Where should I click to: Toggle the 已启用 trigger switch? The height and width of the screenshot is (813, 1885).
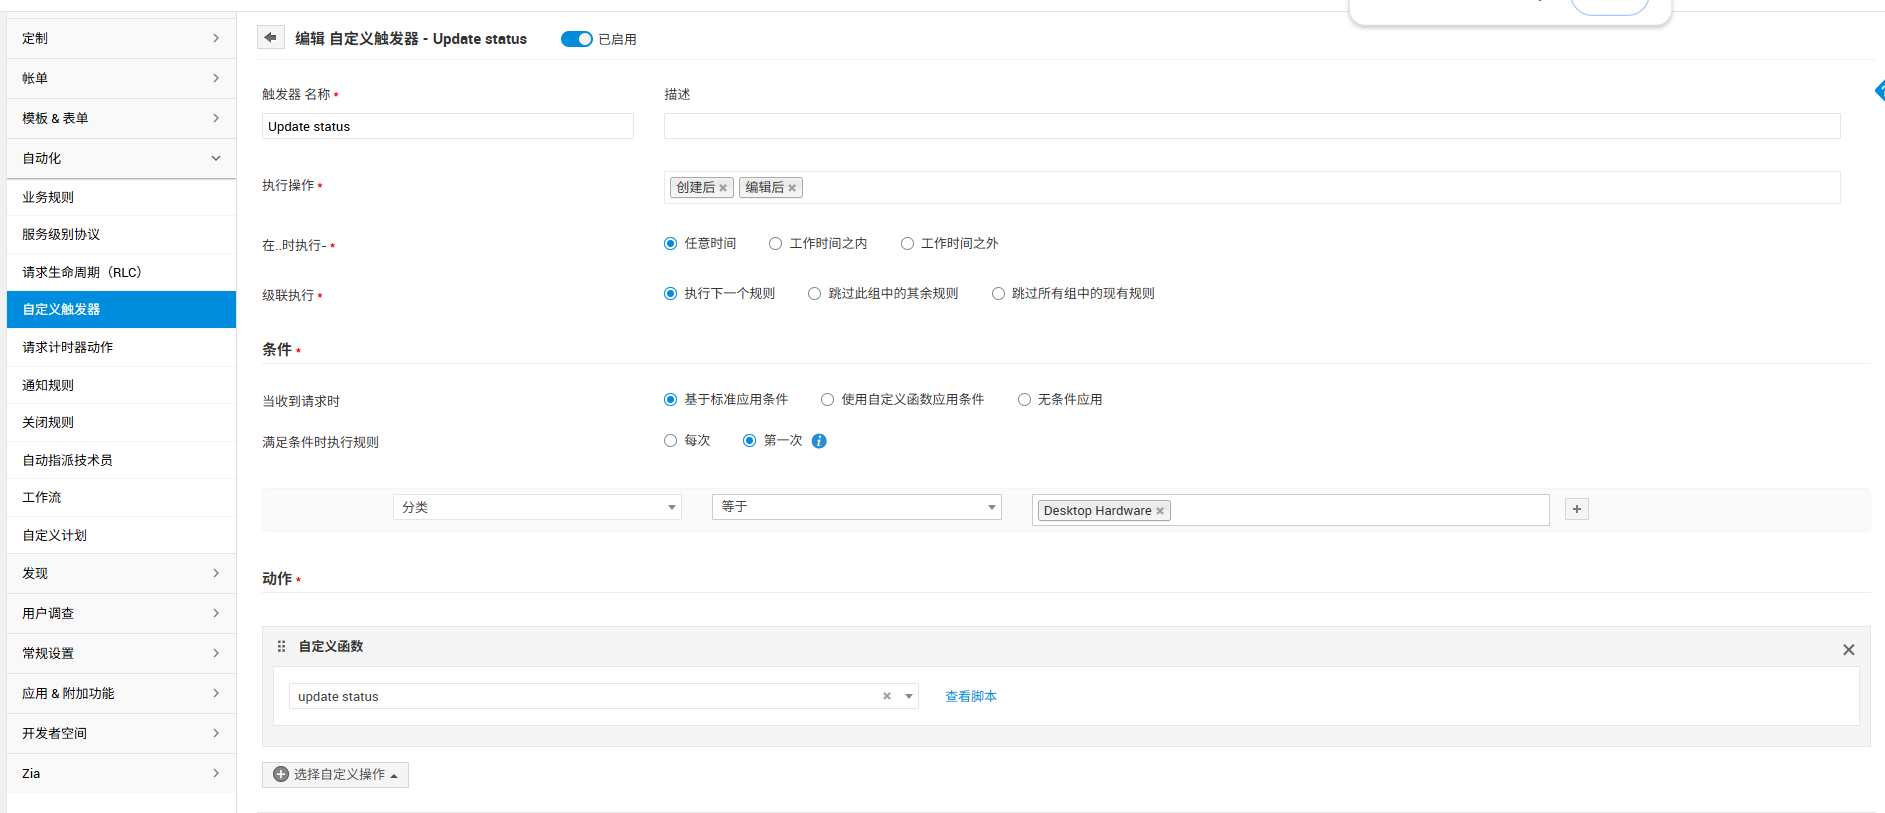[x=576, y=39]
